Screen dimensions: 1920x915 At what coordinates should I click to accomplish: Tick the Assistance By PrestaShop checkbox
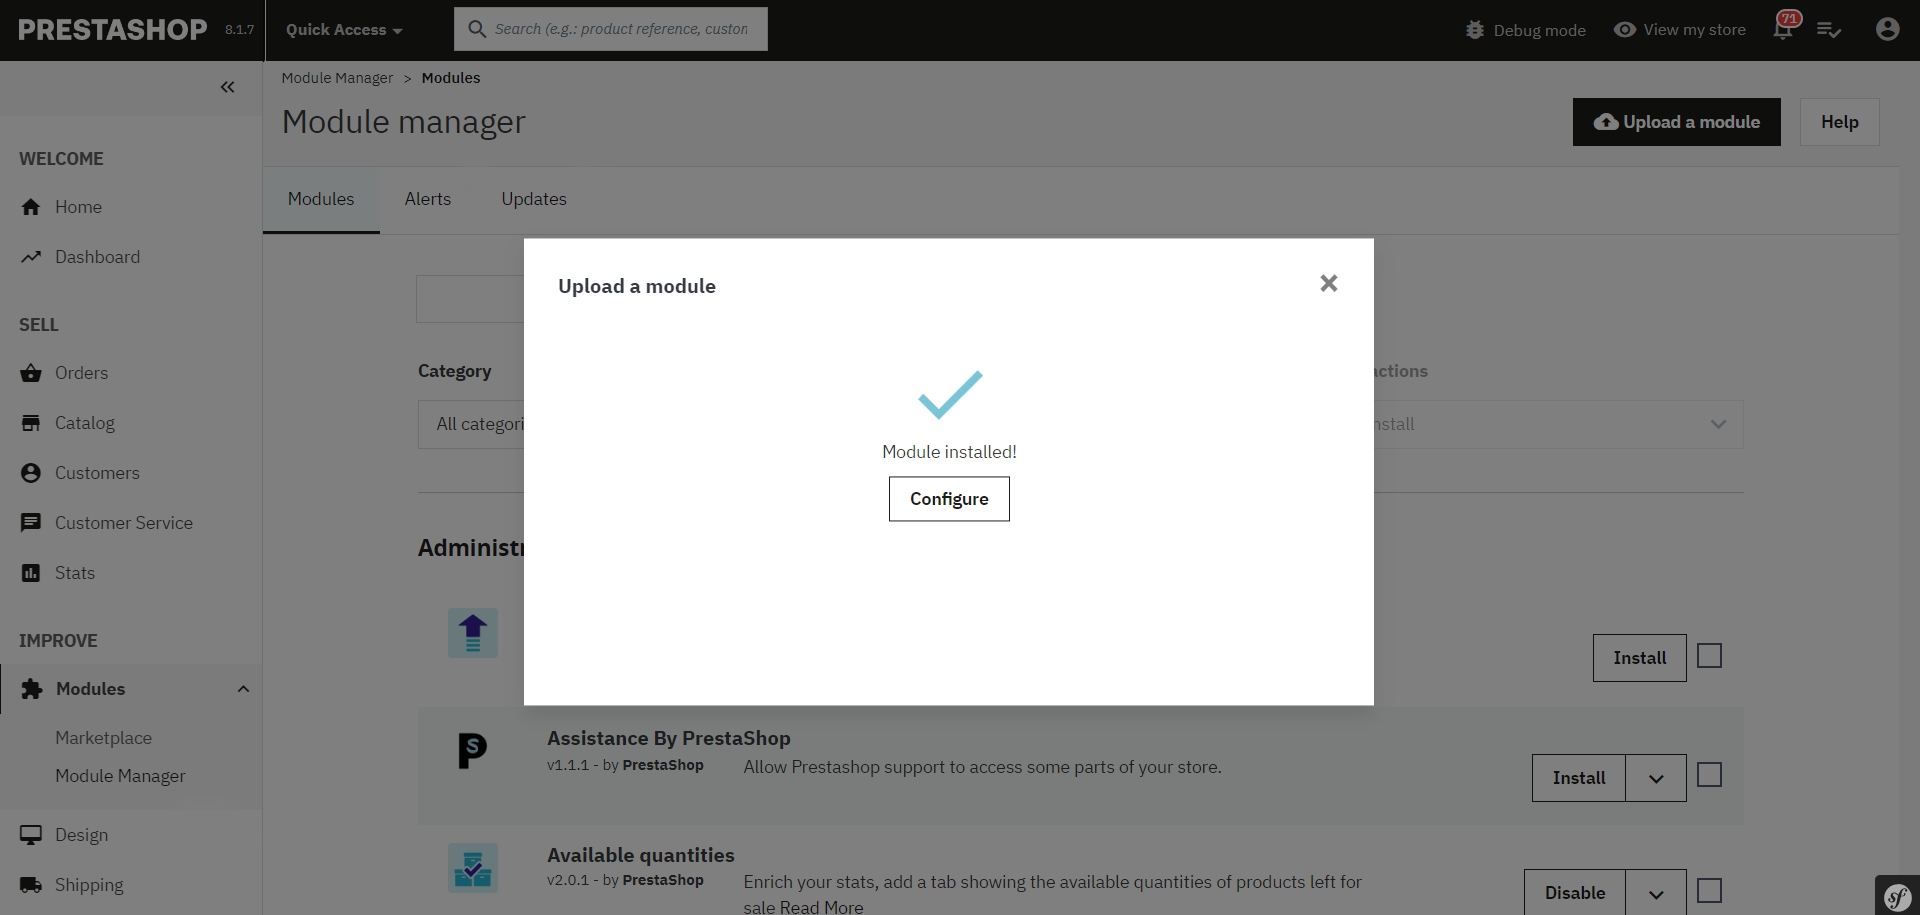1710,775
